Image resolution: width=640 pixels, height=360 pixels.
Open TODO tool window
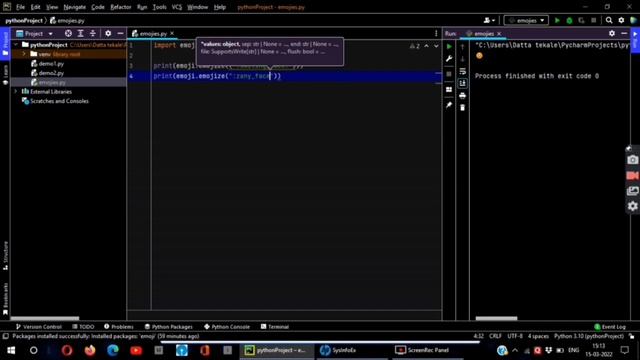click(x=83, y=327)
